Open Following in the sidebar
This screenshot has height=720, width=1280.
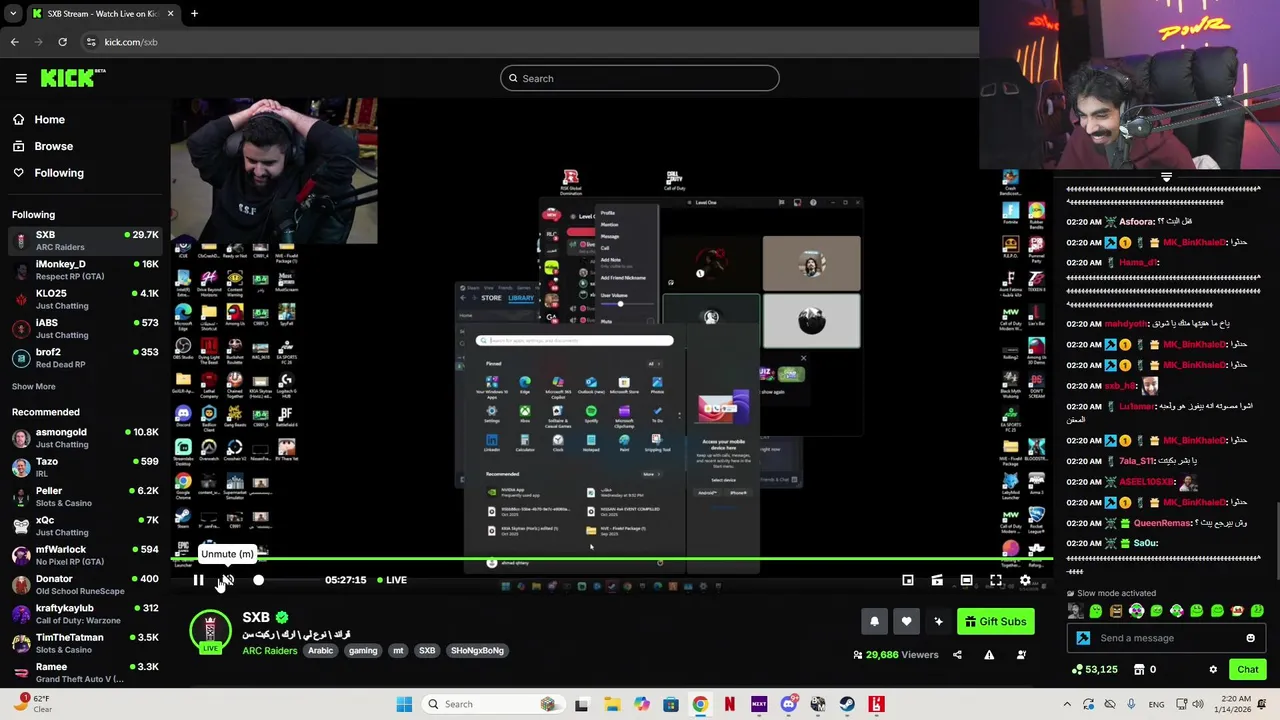(x=48, y=173)
